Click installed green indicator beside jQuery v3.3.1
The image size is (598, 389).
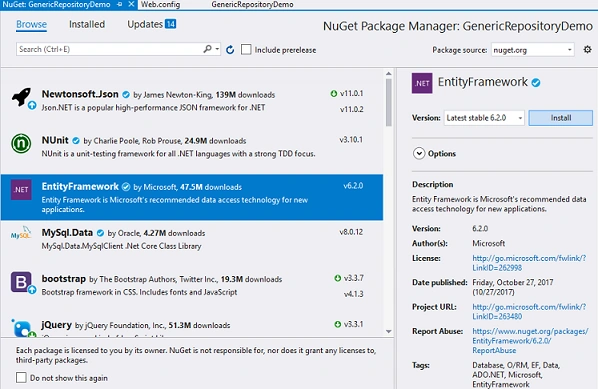tap(338, 324)
